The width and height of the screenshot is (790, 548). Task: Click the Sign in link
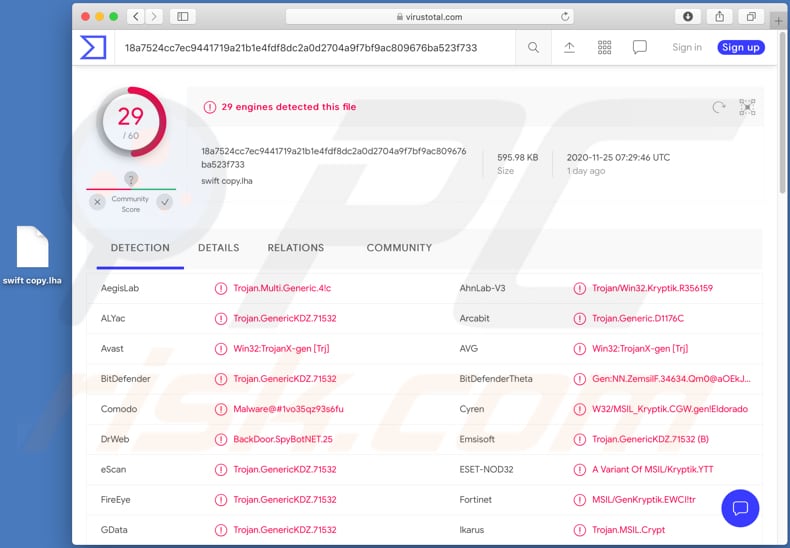[x=687, y=47]
